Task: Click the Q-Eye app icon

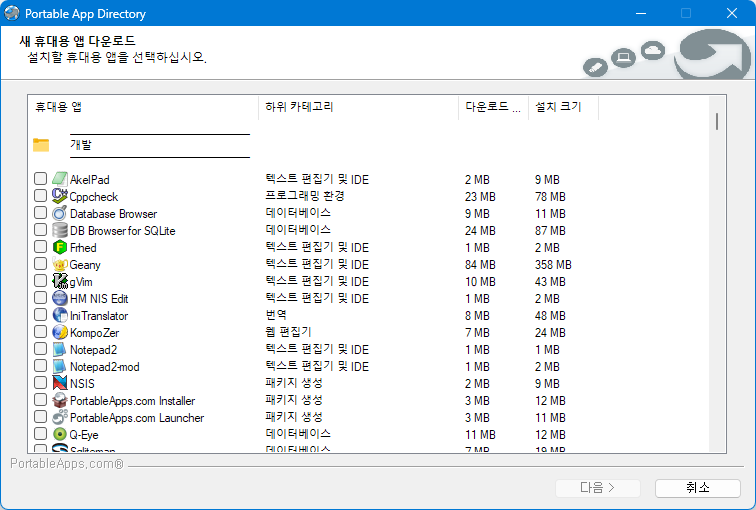Action: pos(60,434)
